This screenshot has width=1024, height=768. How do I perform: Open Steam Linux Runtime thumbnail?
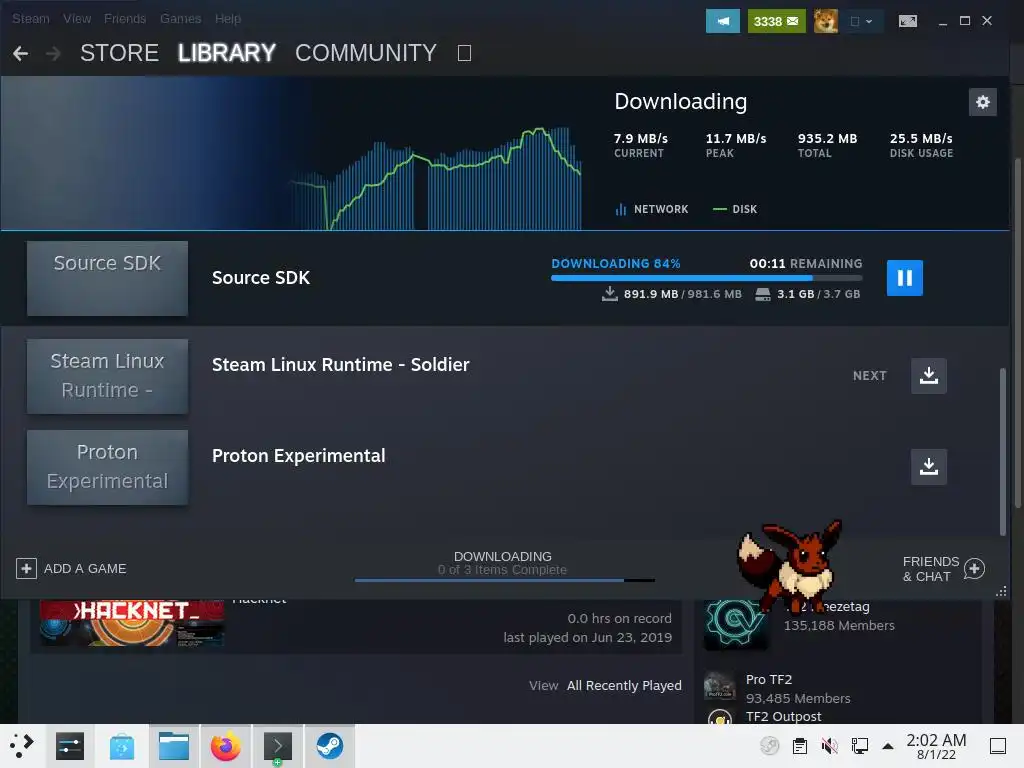[107, 376]
